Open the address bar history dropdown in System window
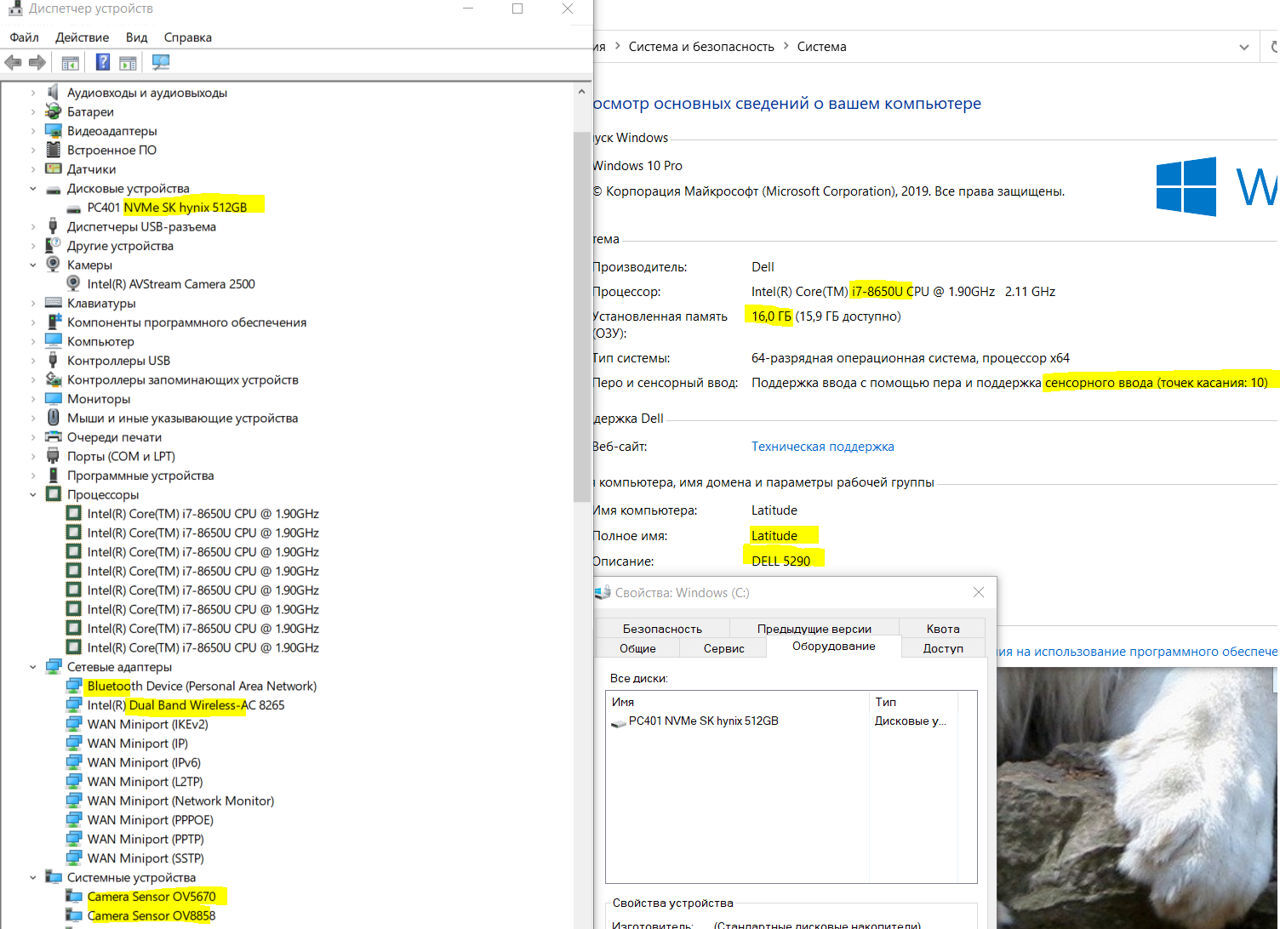1280x929 pixels. click(1244, 47)
